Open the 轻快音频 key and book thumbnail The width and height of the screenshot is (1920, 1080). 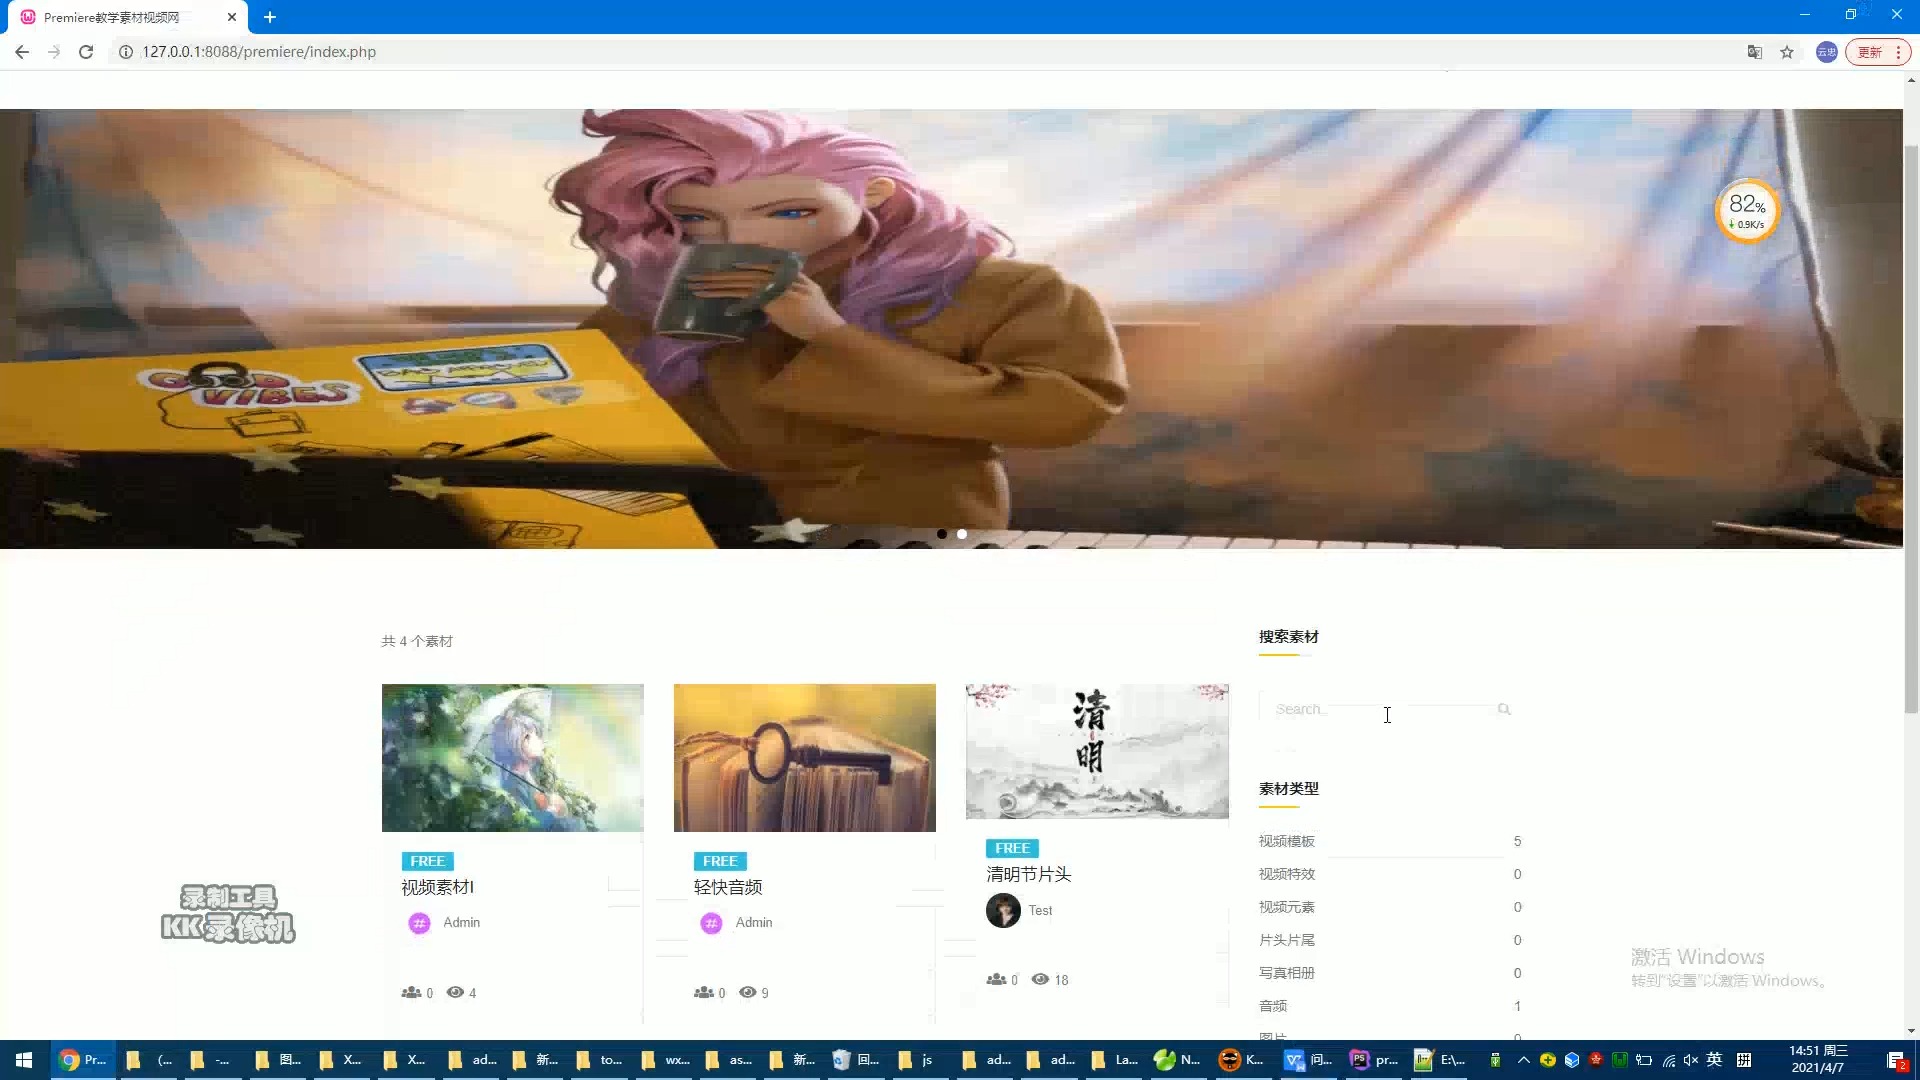[805, 758]
